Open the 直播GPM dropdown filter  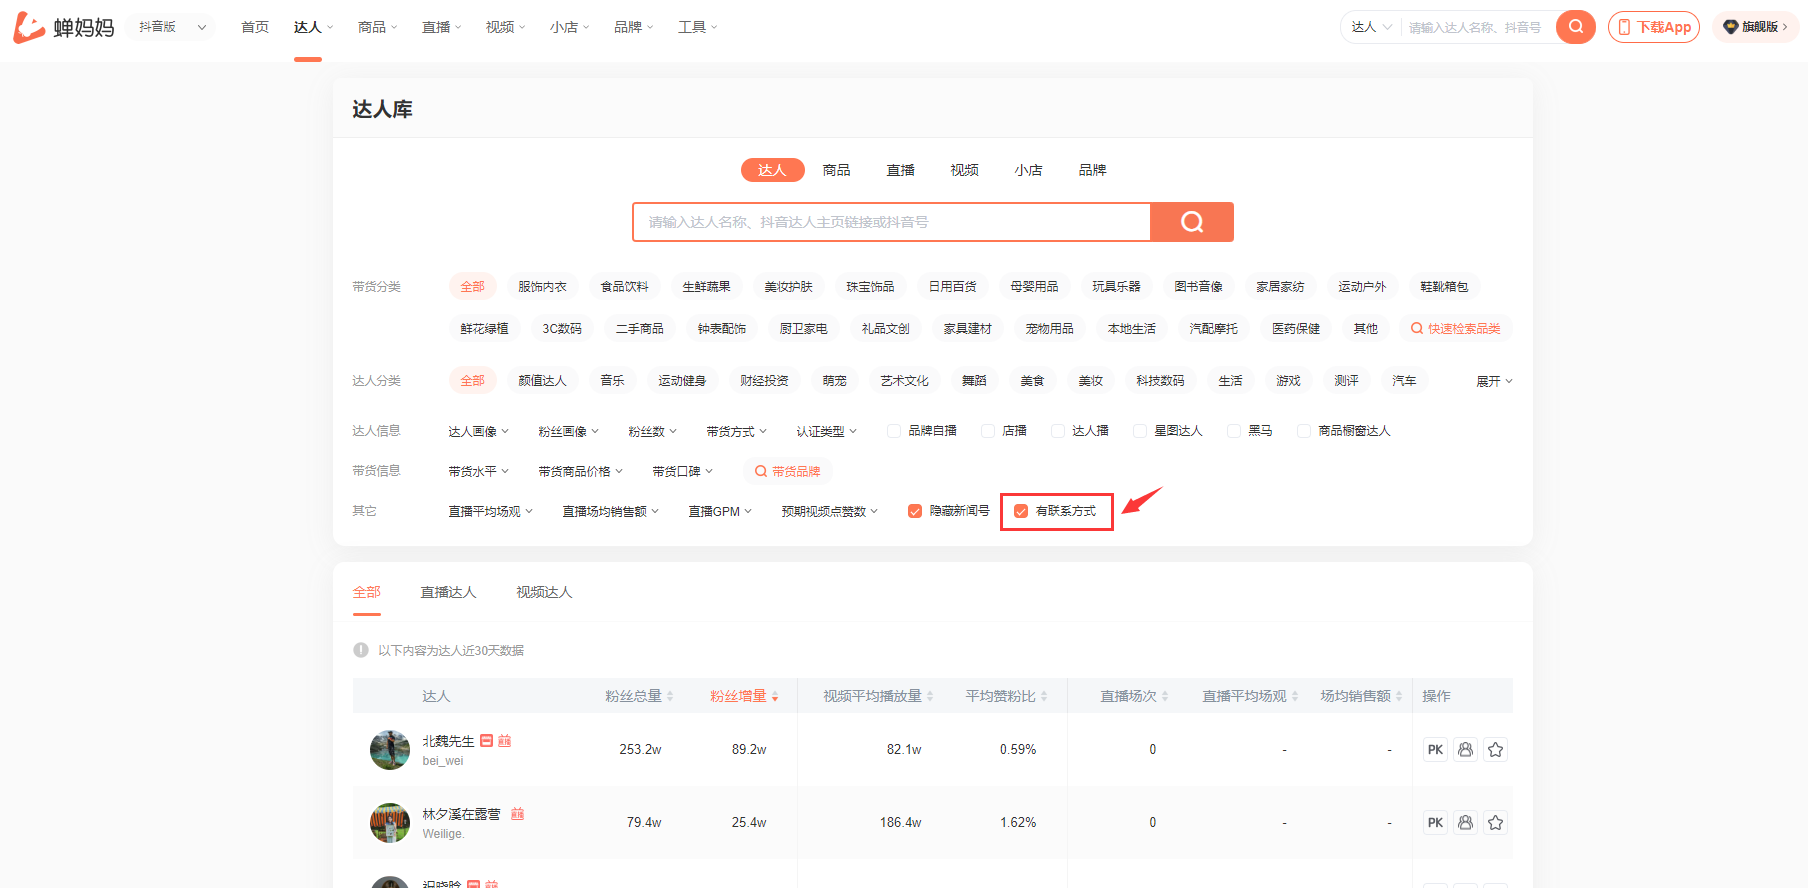[x=720, y=511]
